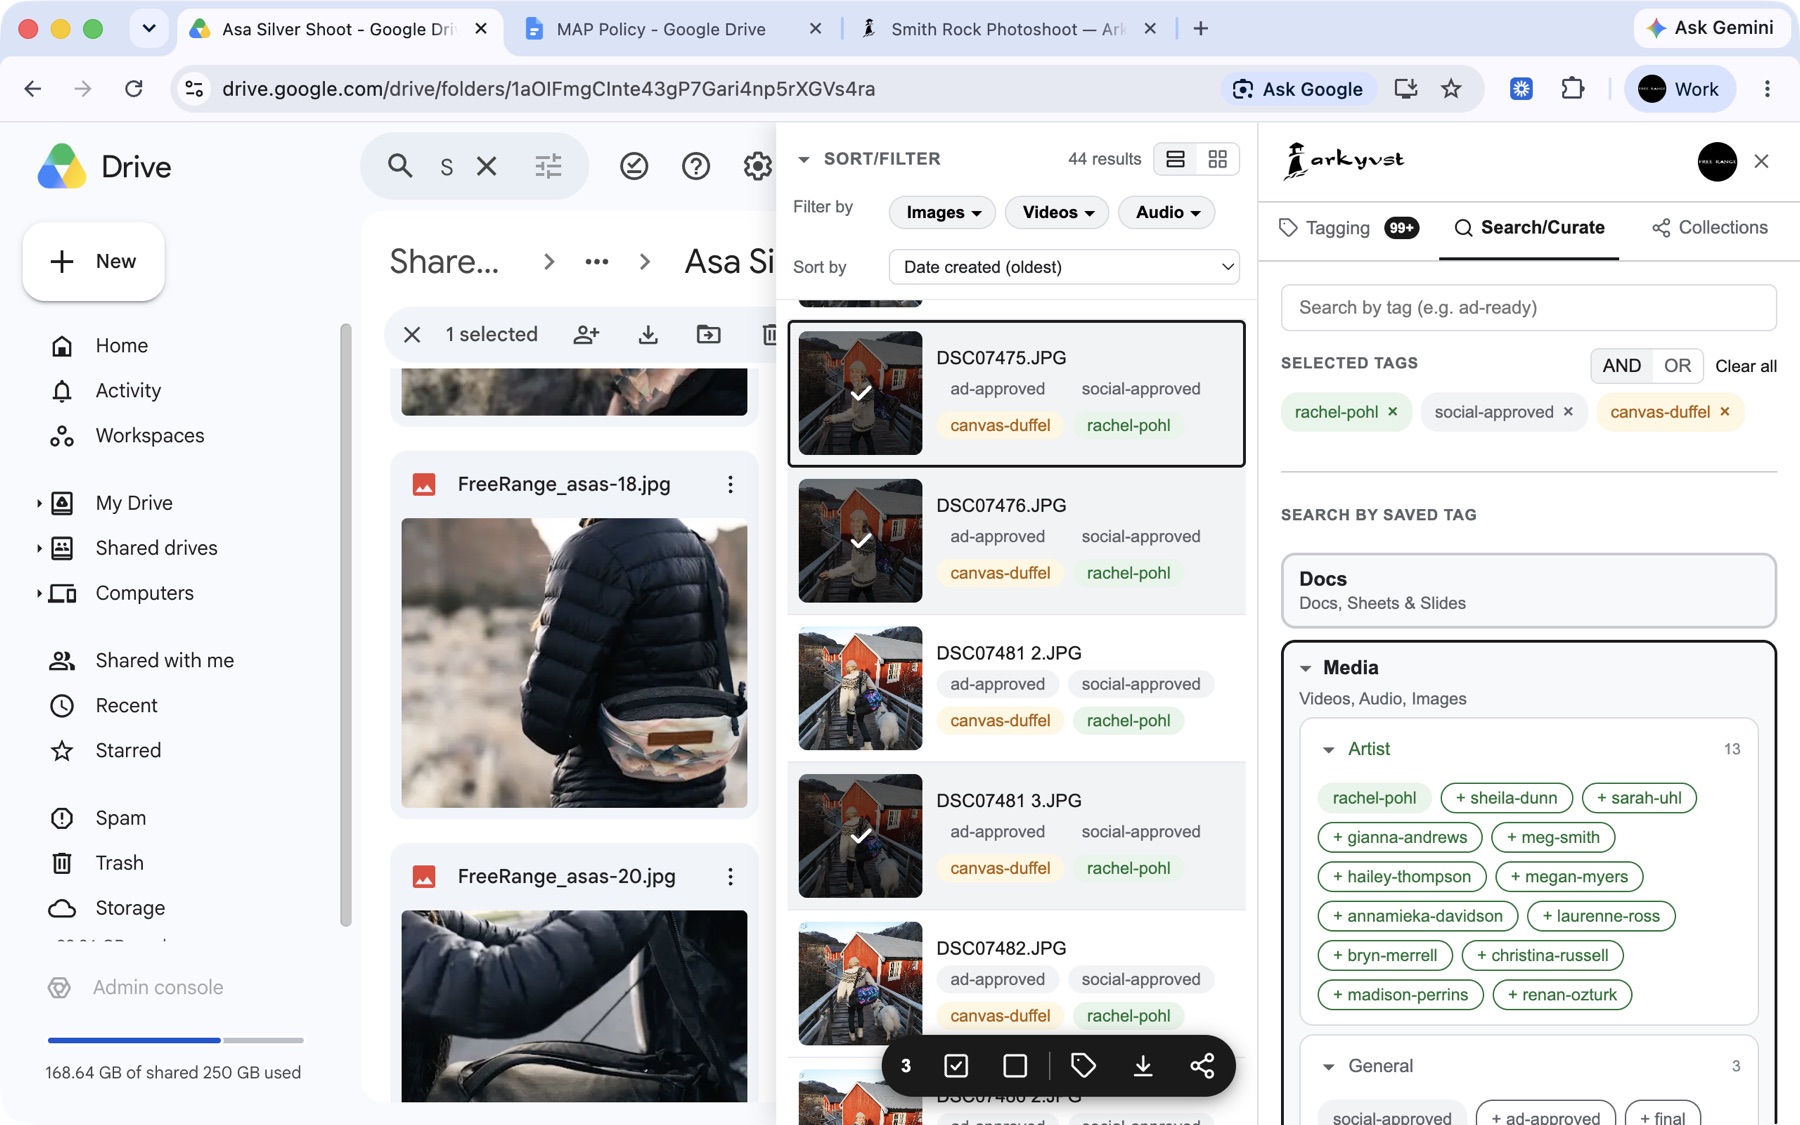This screenshot has width=1800, height=1125.
Task: Click the Search by tag input field
Action: [x=1528, y=308]
